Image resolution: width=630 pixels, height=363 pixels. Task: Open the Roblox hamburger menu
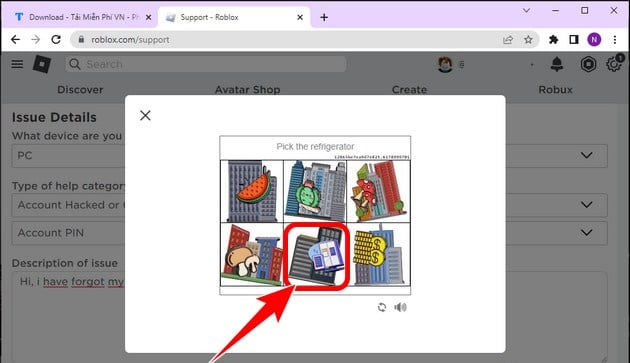[x=17, y=64]
